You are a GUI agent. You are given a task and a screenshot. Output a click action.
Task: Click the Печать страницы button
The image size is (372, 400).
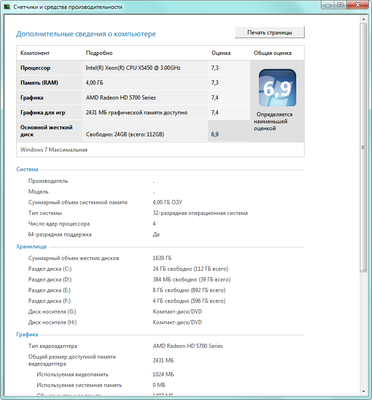click(270, 32)
